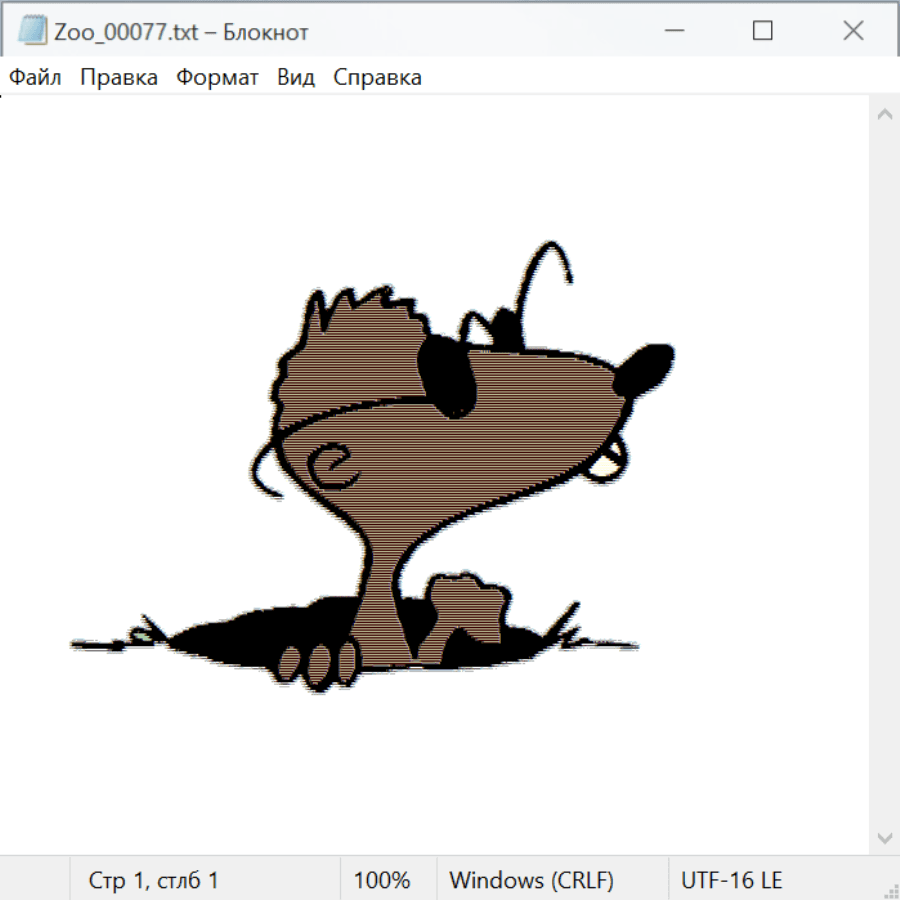Minimize the Notepad window

pyautogui.click(x=672, y=31)
